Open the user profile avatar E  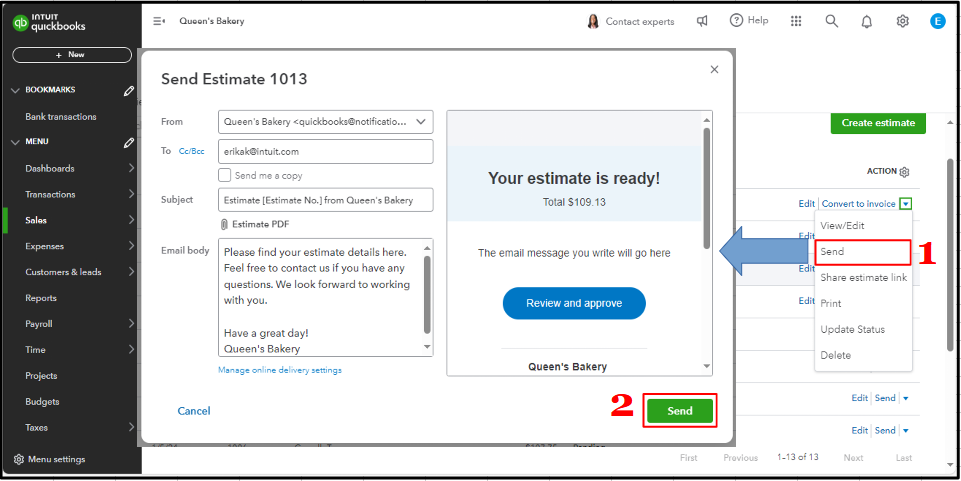[x=937, y=21]
